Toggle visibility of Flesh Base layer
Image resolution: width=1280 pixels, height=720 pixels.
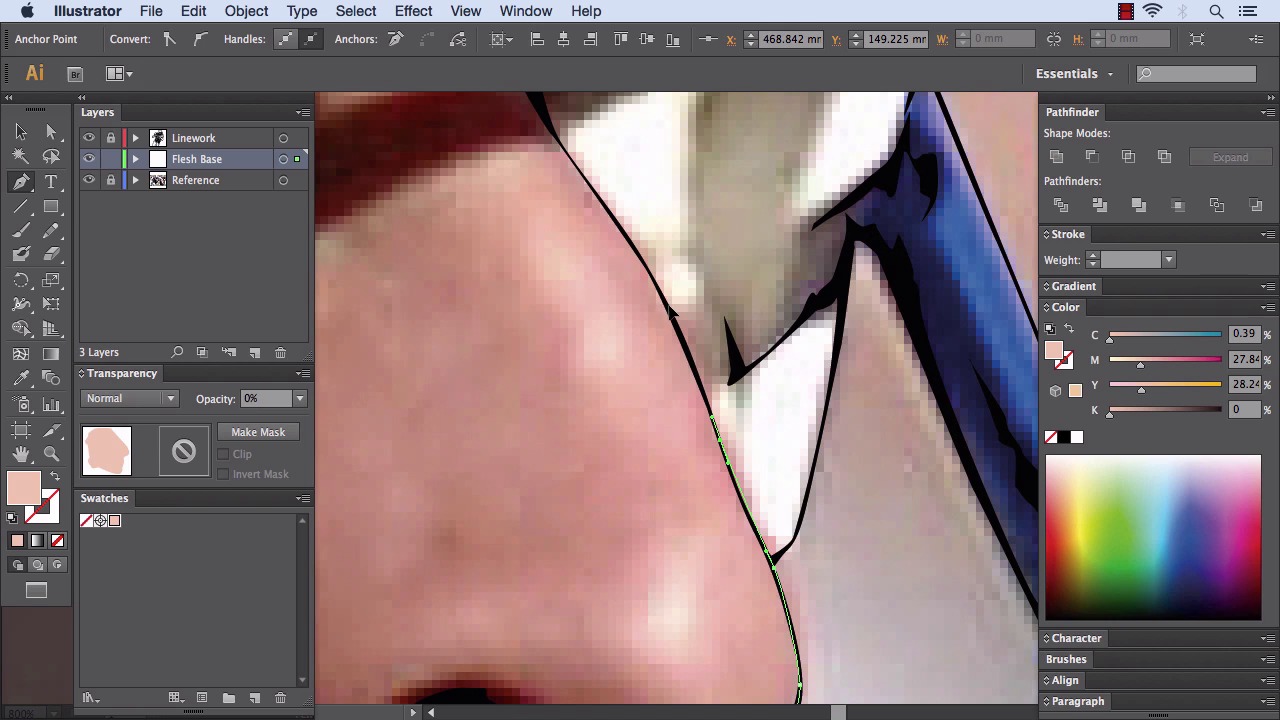coord(89,159)
